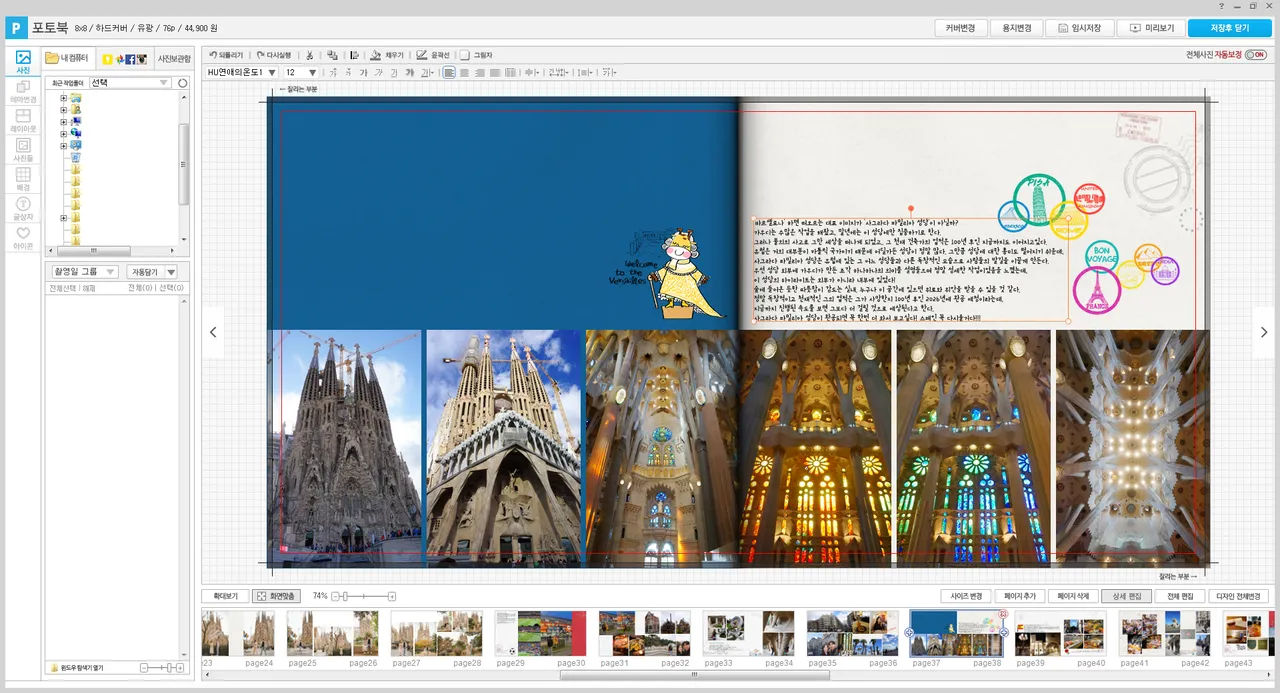Switch to the 내 컴퓨터 tab

(68, 59)
